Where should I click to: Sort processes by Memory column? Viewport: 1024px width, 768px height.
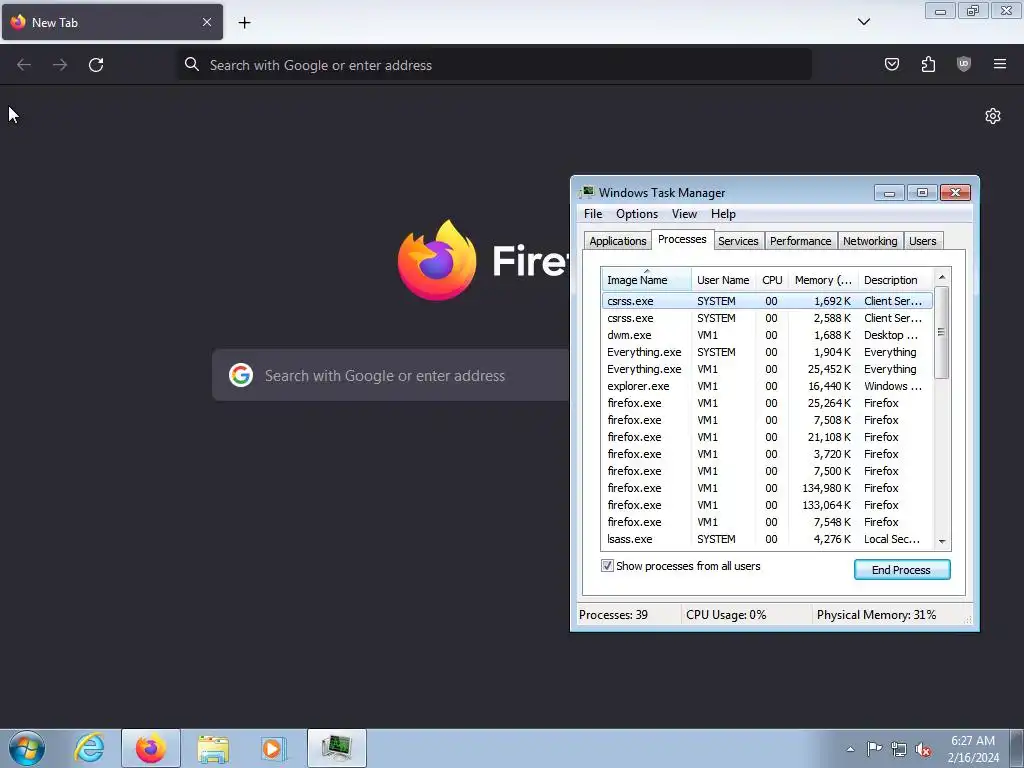[x=823, y=280]
